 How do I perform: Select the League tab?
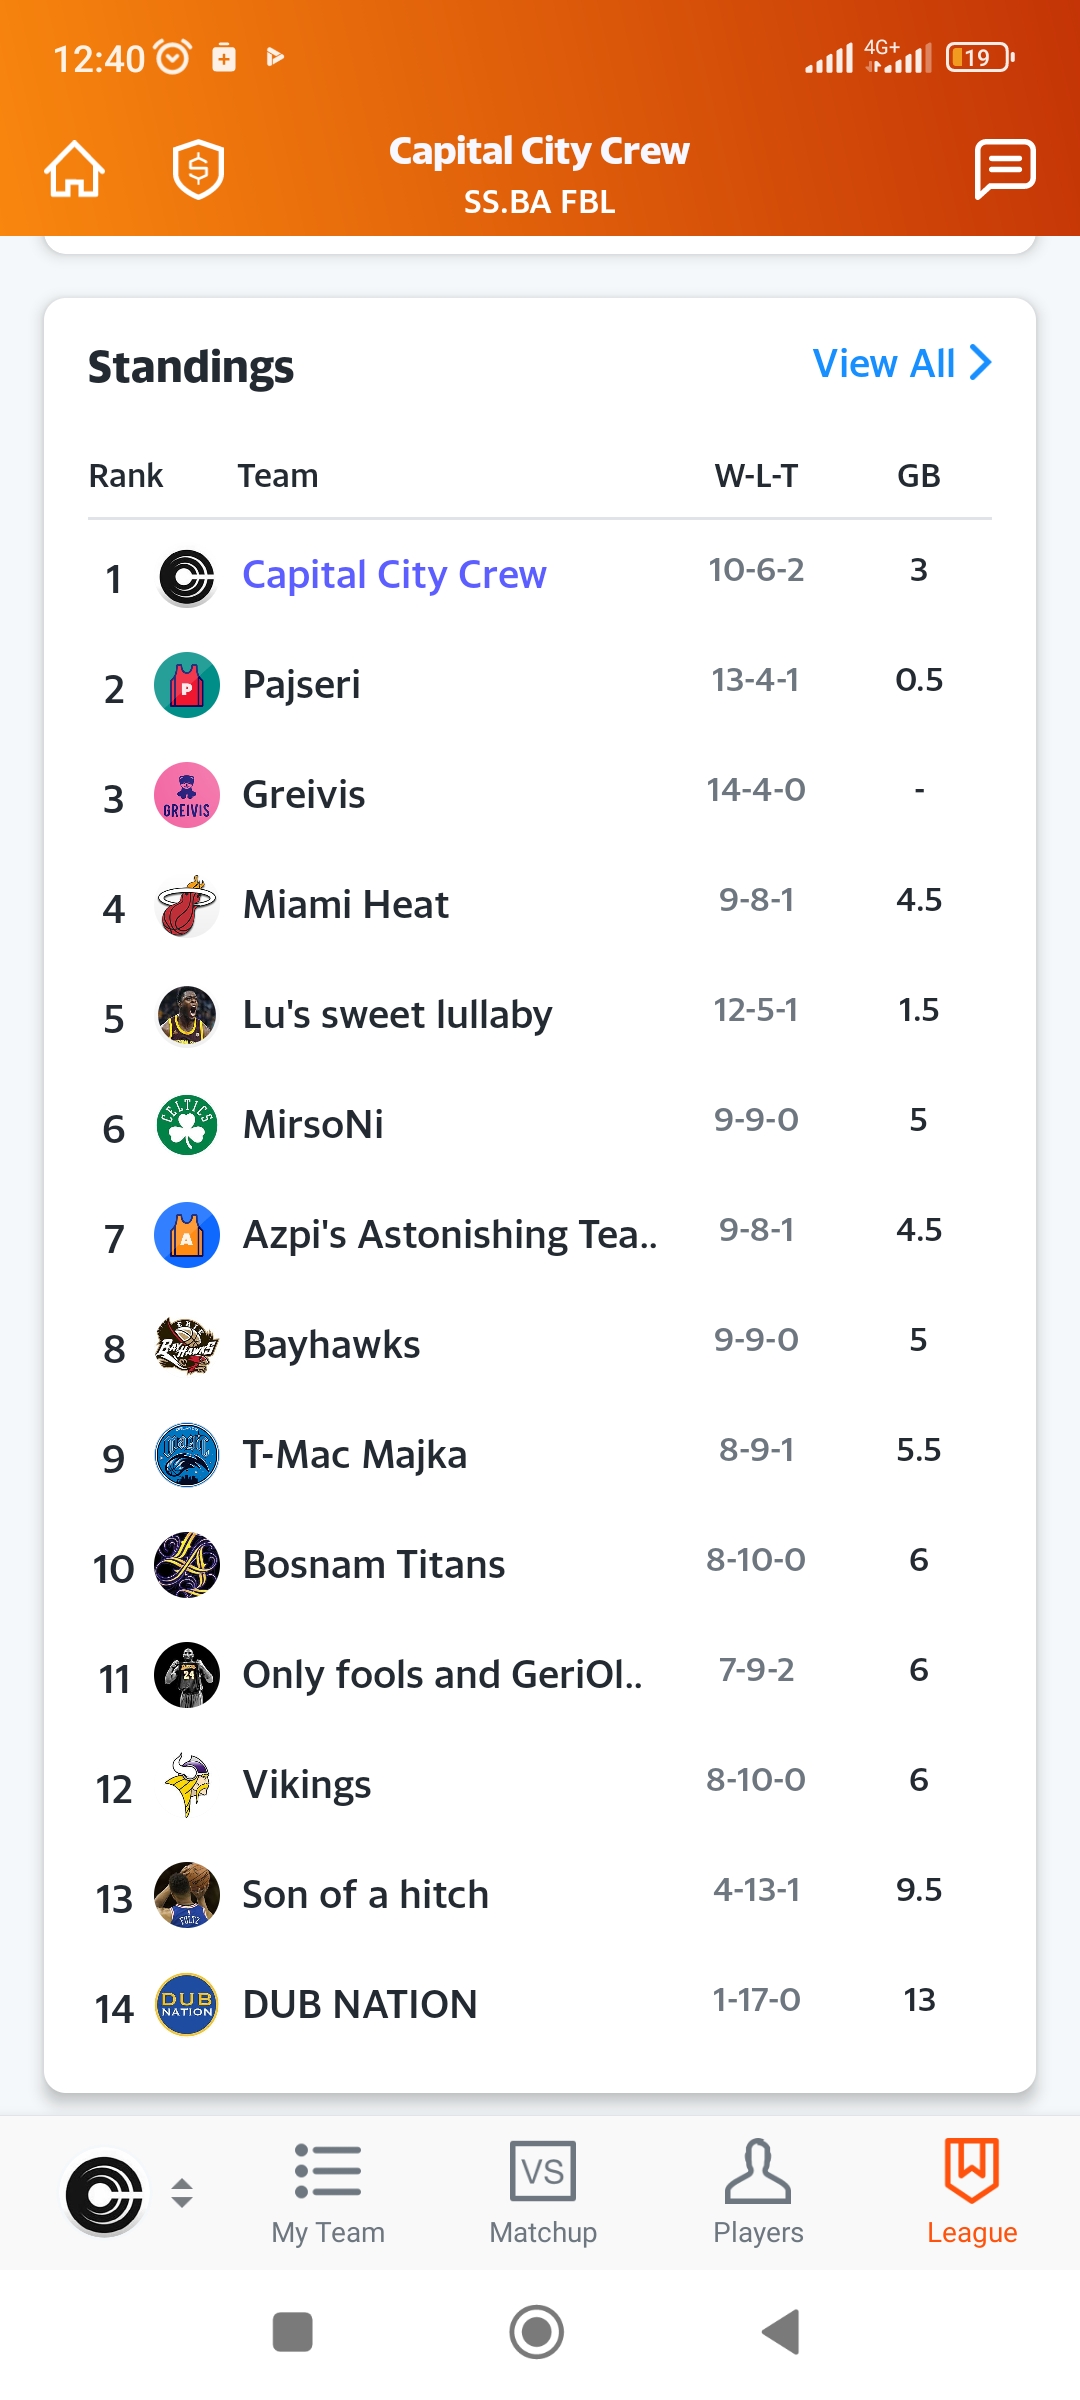coord(972,2195)
